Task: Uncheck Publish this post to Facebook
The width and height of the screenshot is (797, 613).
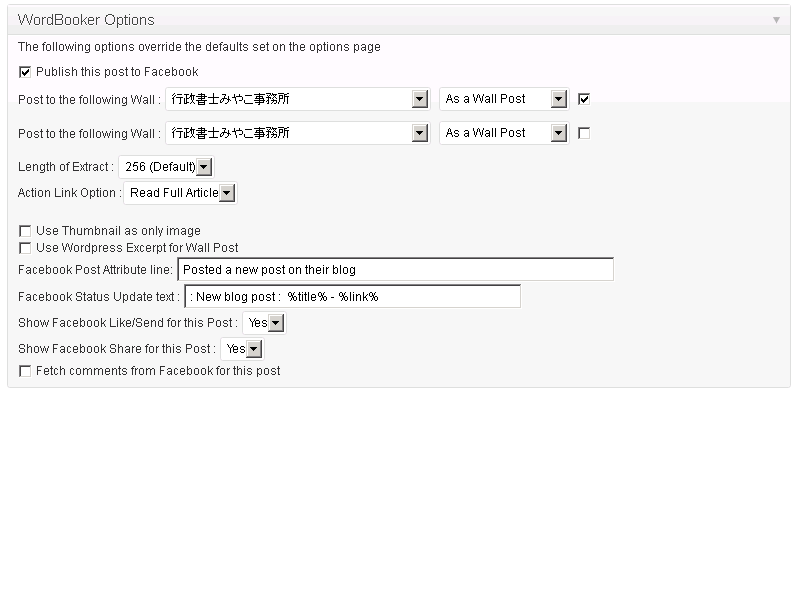Action: 25,72
